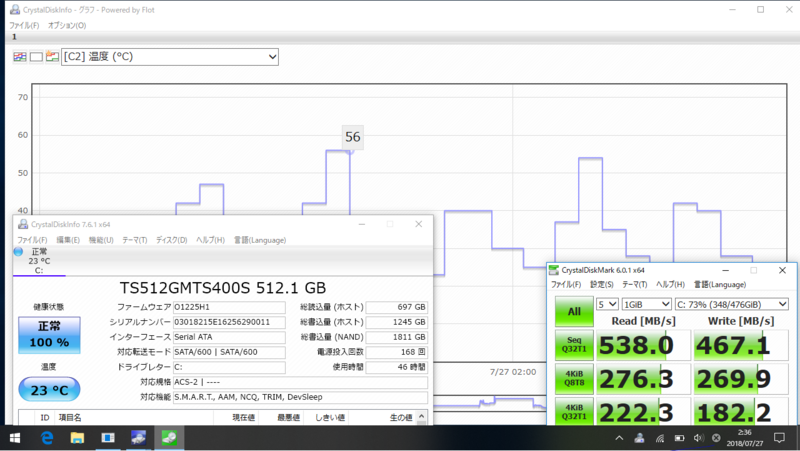
Task: Click the circled X tray icon beside the volume icon
Action: [716, 438]
